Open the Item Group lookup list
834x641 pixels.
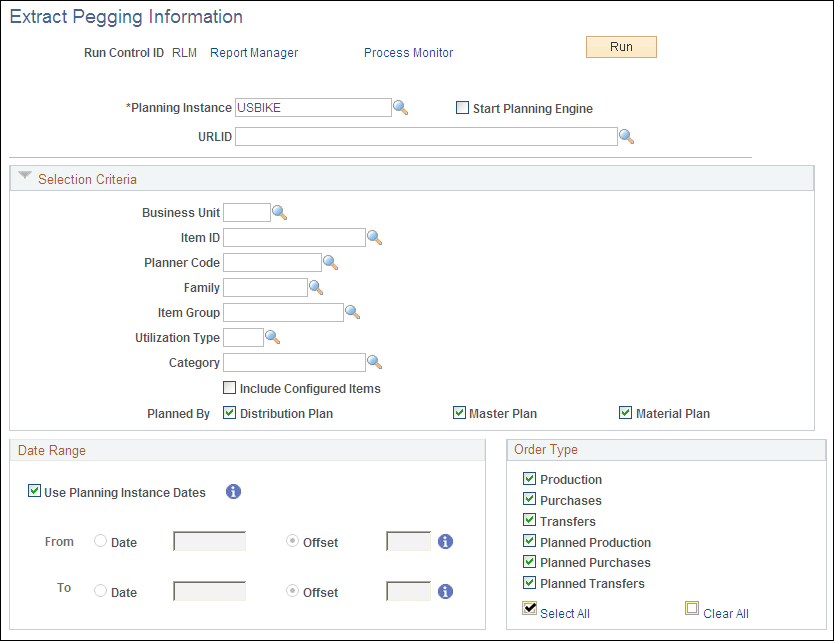352,312
